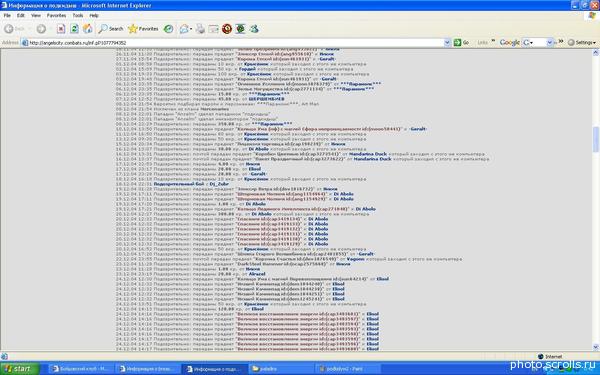The width and height of the screenshot is (600, 375).
Task: Open the Favorites pane
Action: click(x=143, y=29)
